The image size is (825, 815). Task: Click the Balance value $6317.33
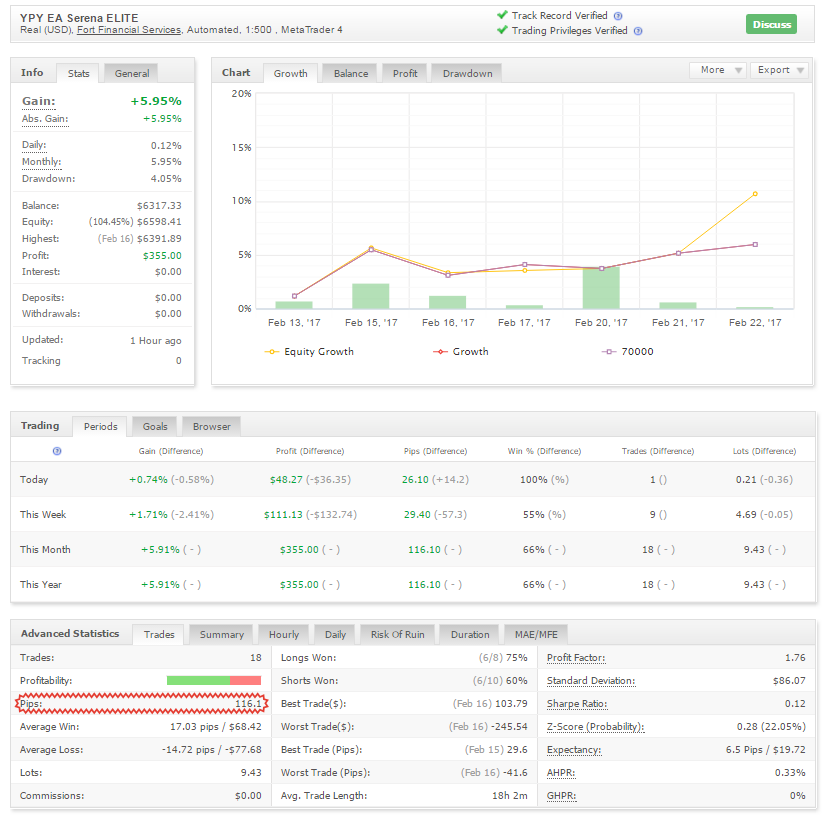pyautogui.click(x=159, y=206)
